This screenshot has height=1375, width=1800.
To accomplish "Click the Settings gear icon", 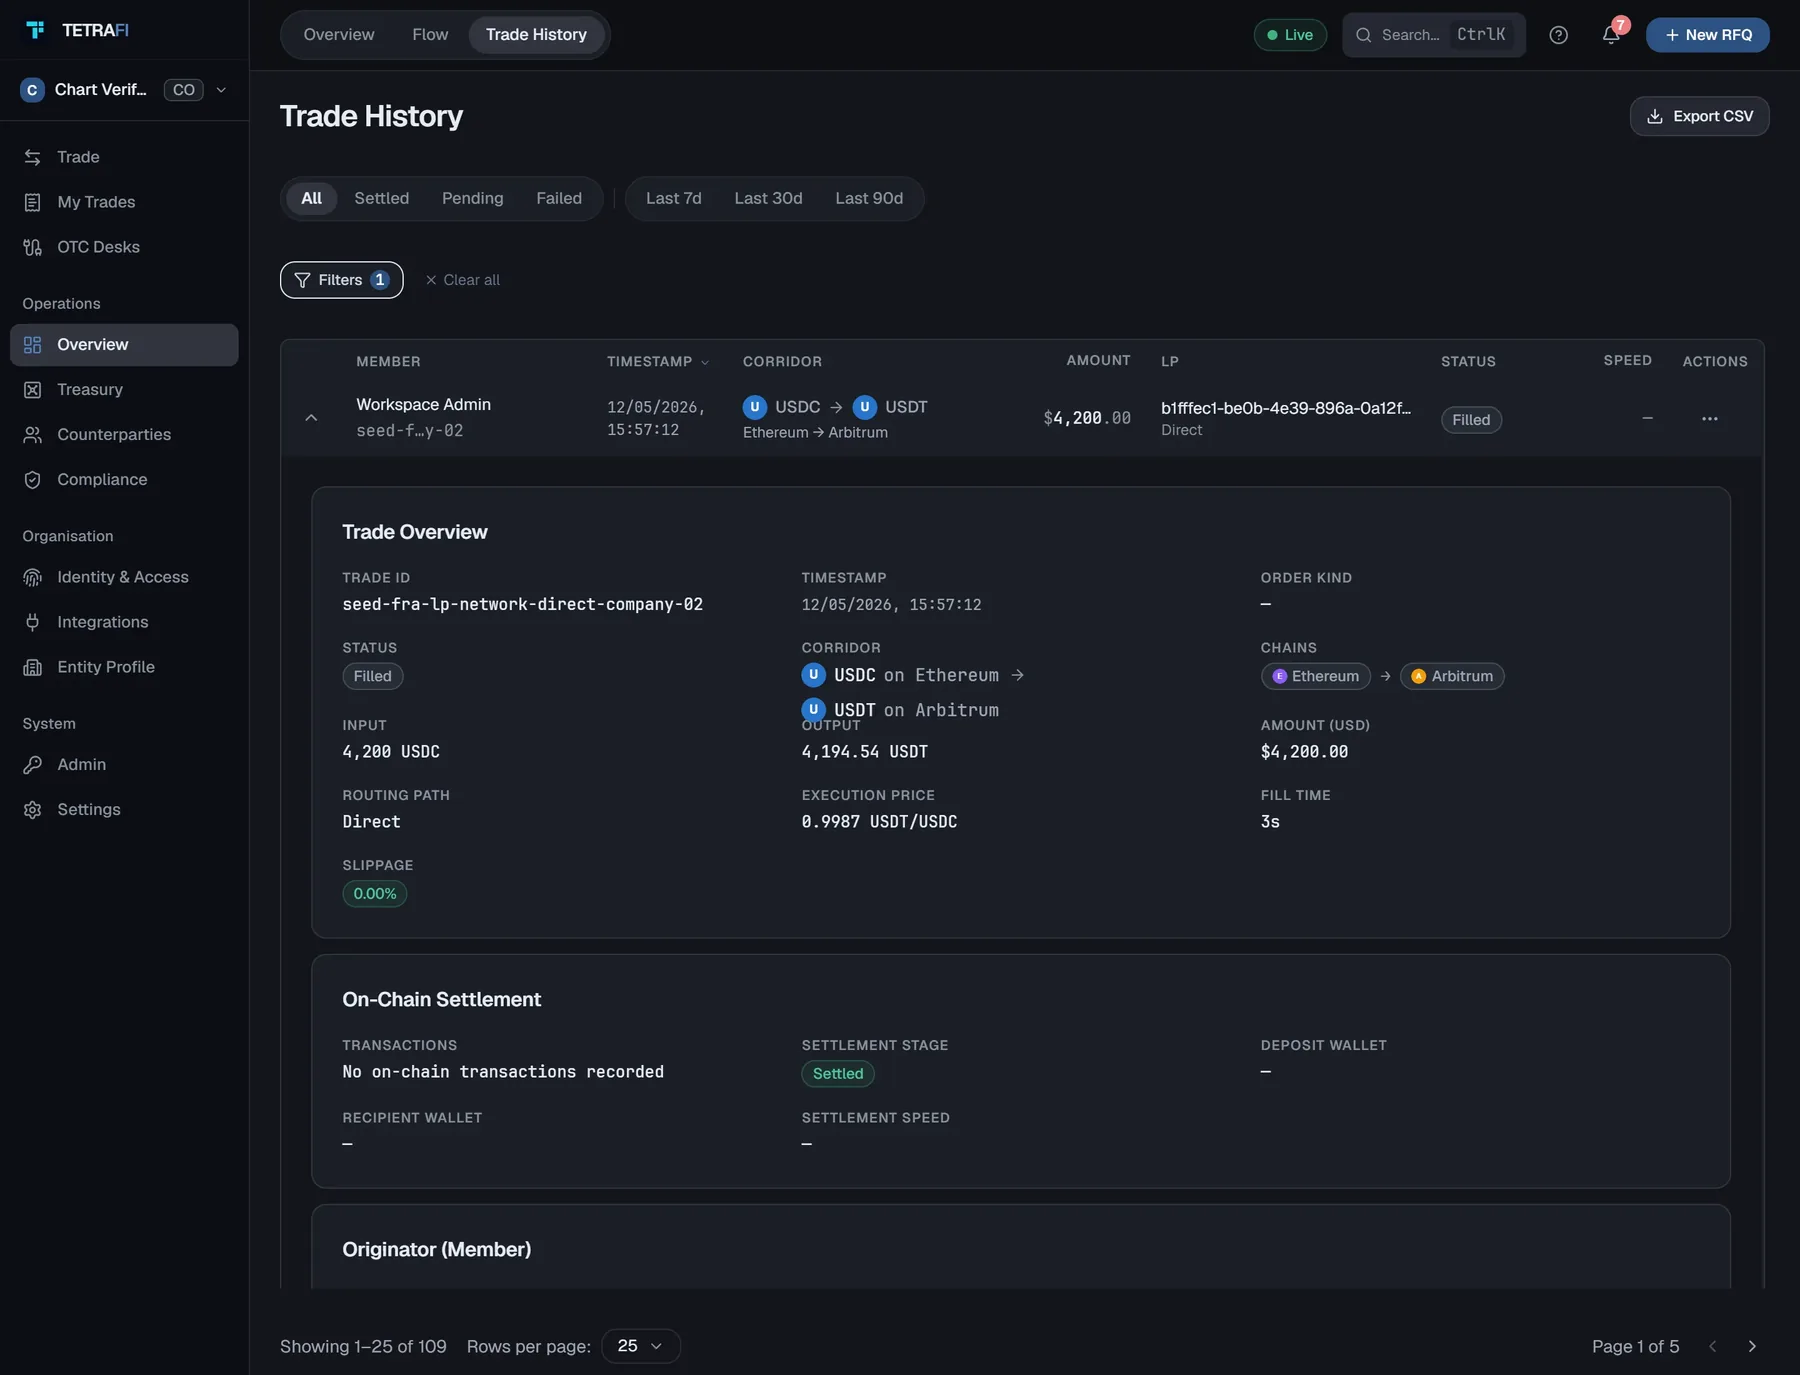I will (33, 810).
